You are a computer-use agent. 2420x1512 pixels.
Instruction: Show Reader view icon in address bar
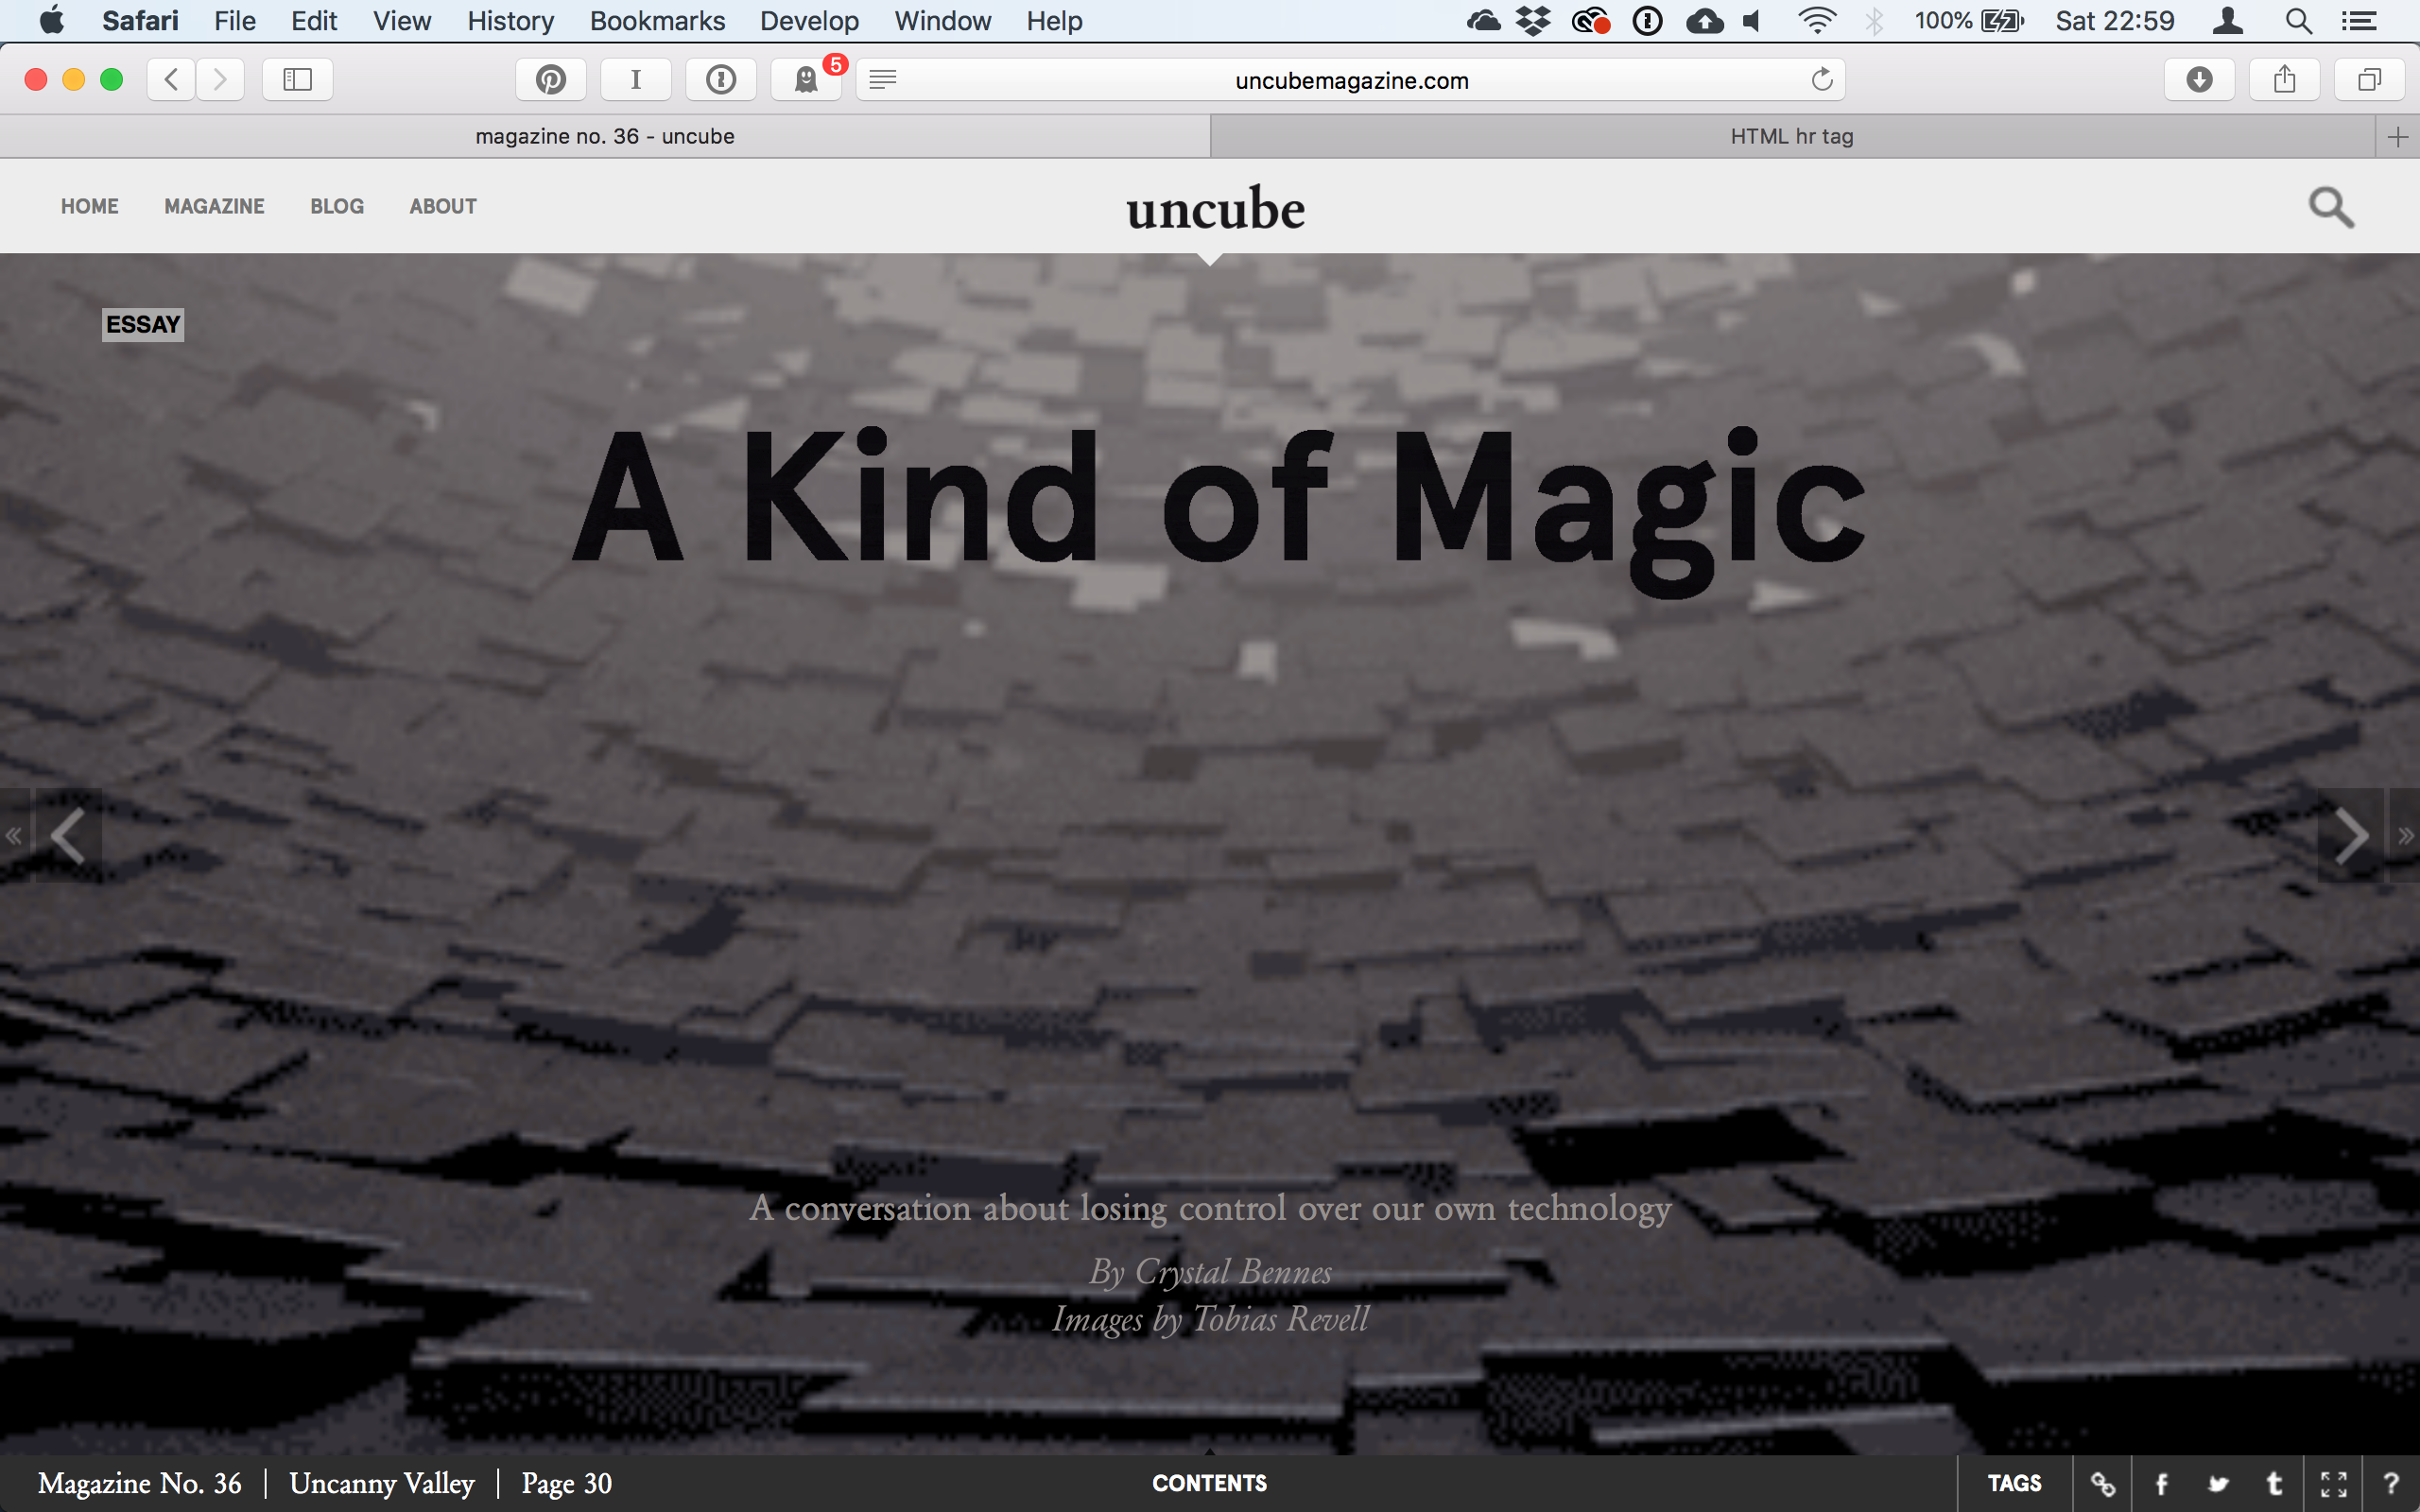click(882, 80)
